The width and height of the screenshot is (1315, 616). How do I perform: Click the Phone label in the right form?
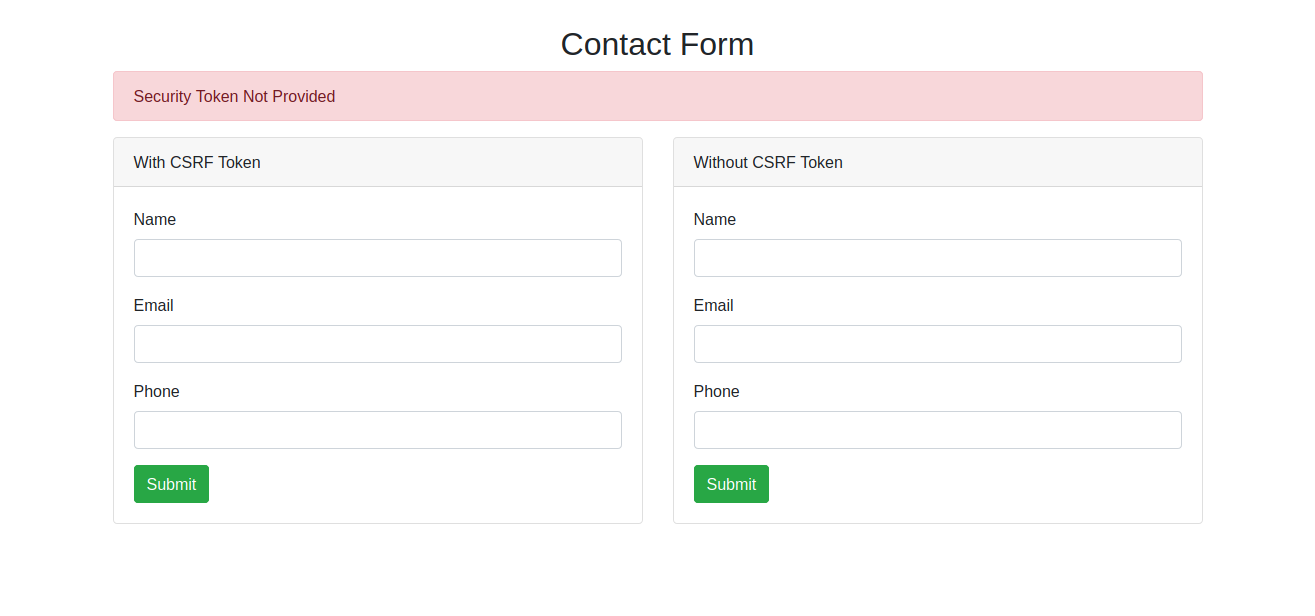click(717, 391)
